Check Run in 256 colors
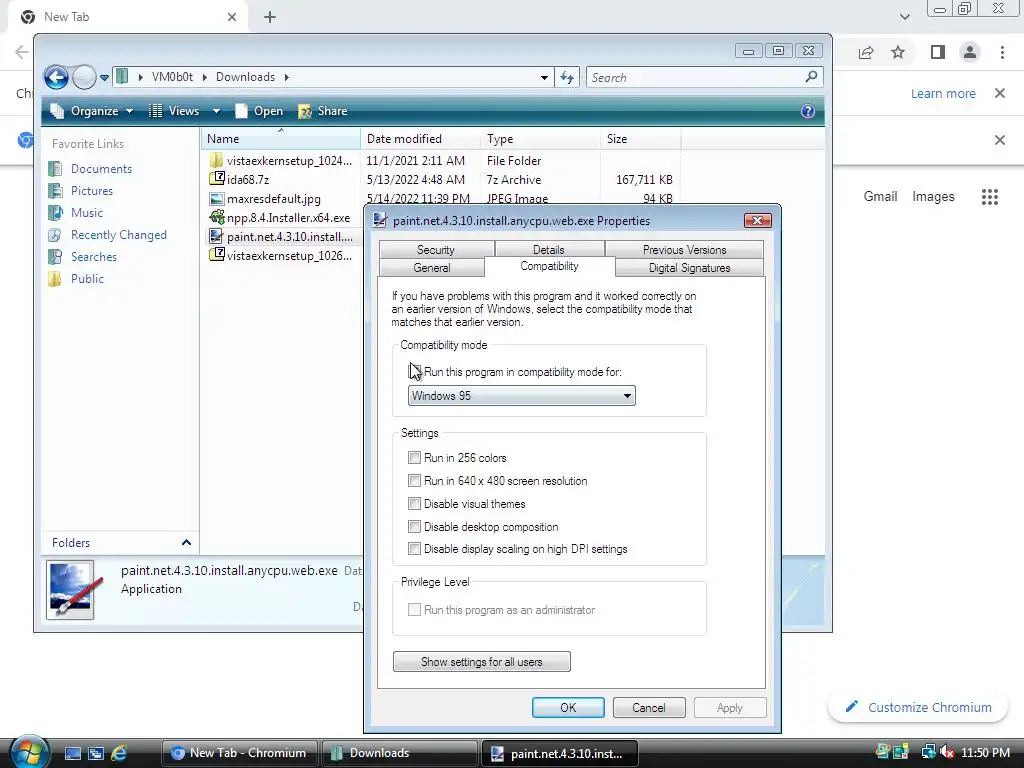The width and height of the screenshot is (1024, 768). (414, 458)
